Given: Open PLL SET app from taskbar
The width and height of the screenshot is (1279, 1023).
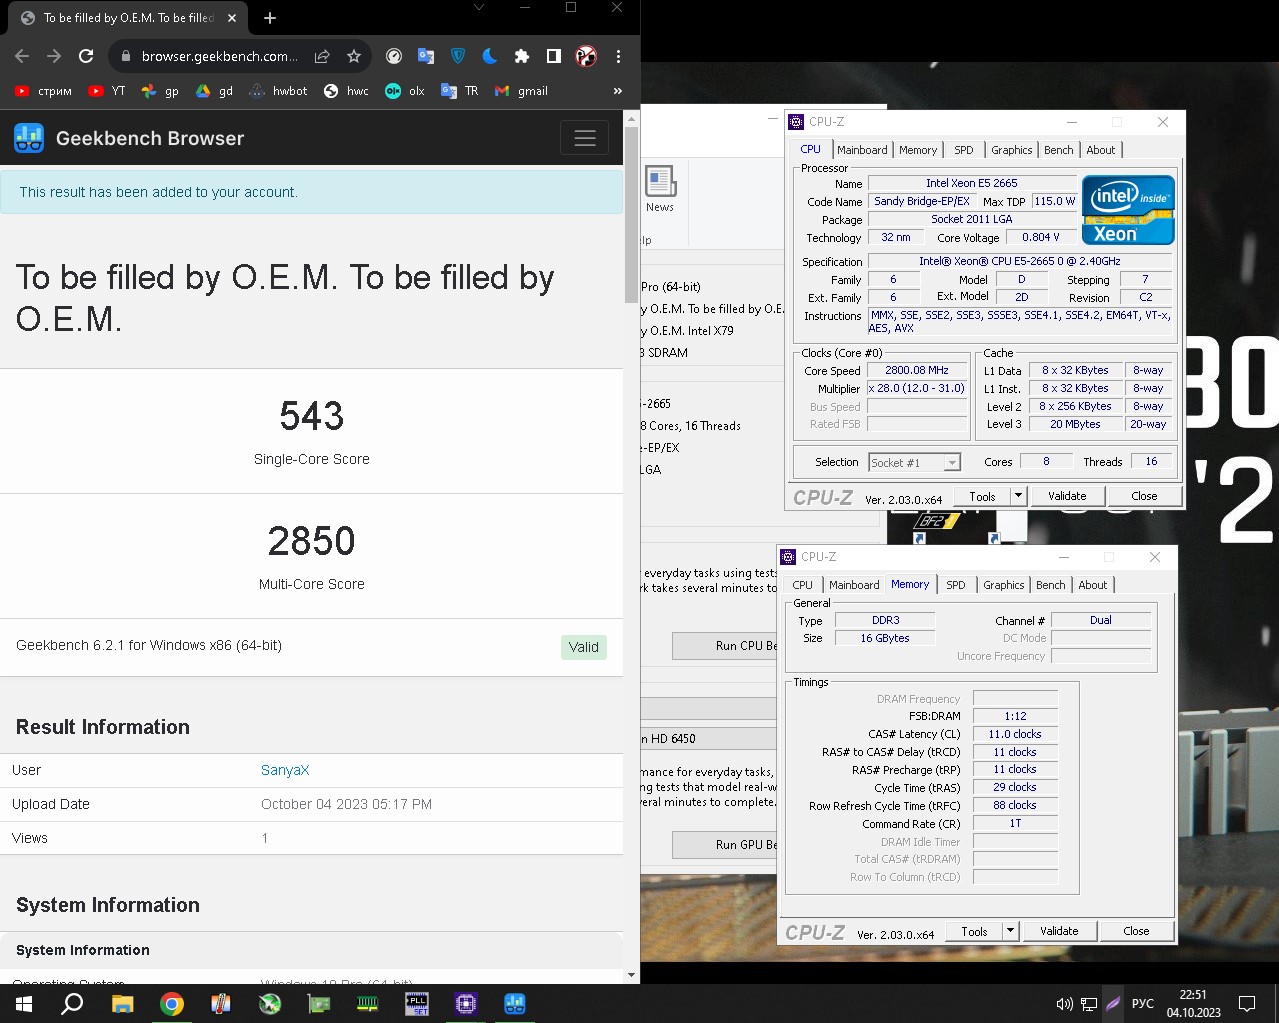Looking at the screenshot, I should click(417, 1004).
